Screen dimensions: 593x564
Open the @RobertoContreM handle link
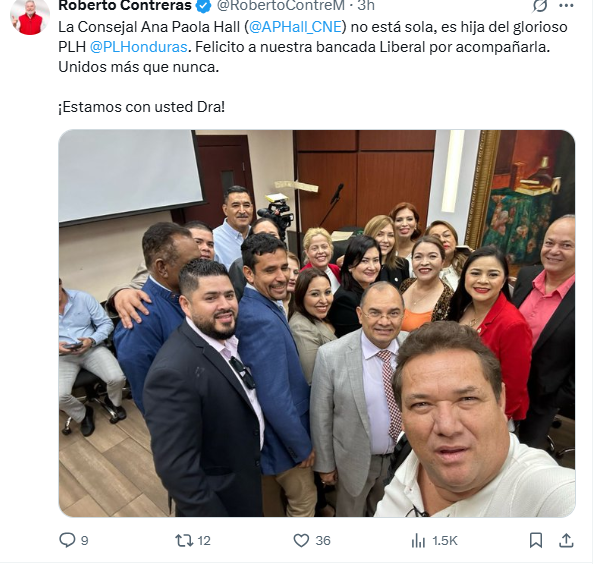pyautogui.click(x=281, y=5)
